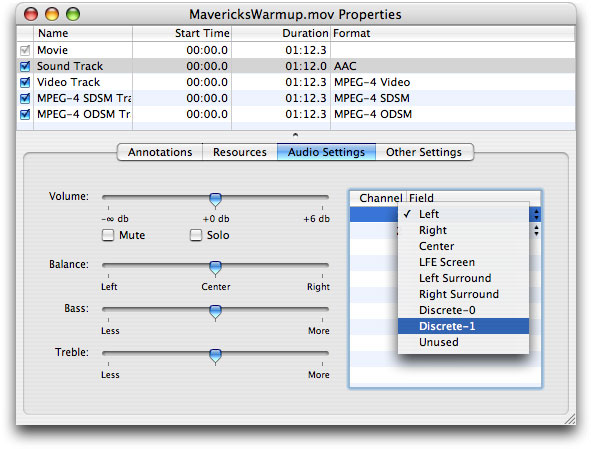The width and height of the screenshot is (591, 449).
Task: Open the Resources tab
Action: 240,152
